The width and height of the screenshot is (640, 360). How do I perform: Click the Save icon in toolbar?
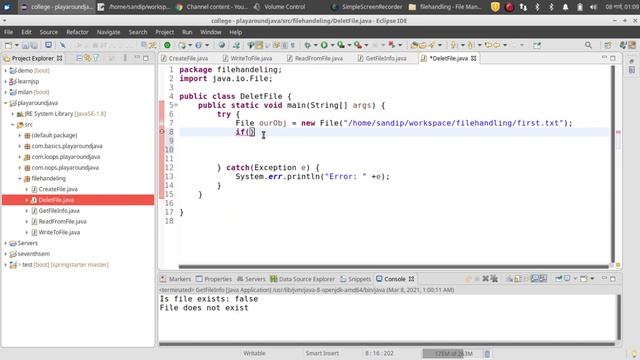(25, 45)
